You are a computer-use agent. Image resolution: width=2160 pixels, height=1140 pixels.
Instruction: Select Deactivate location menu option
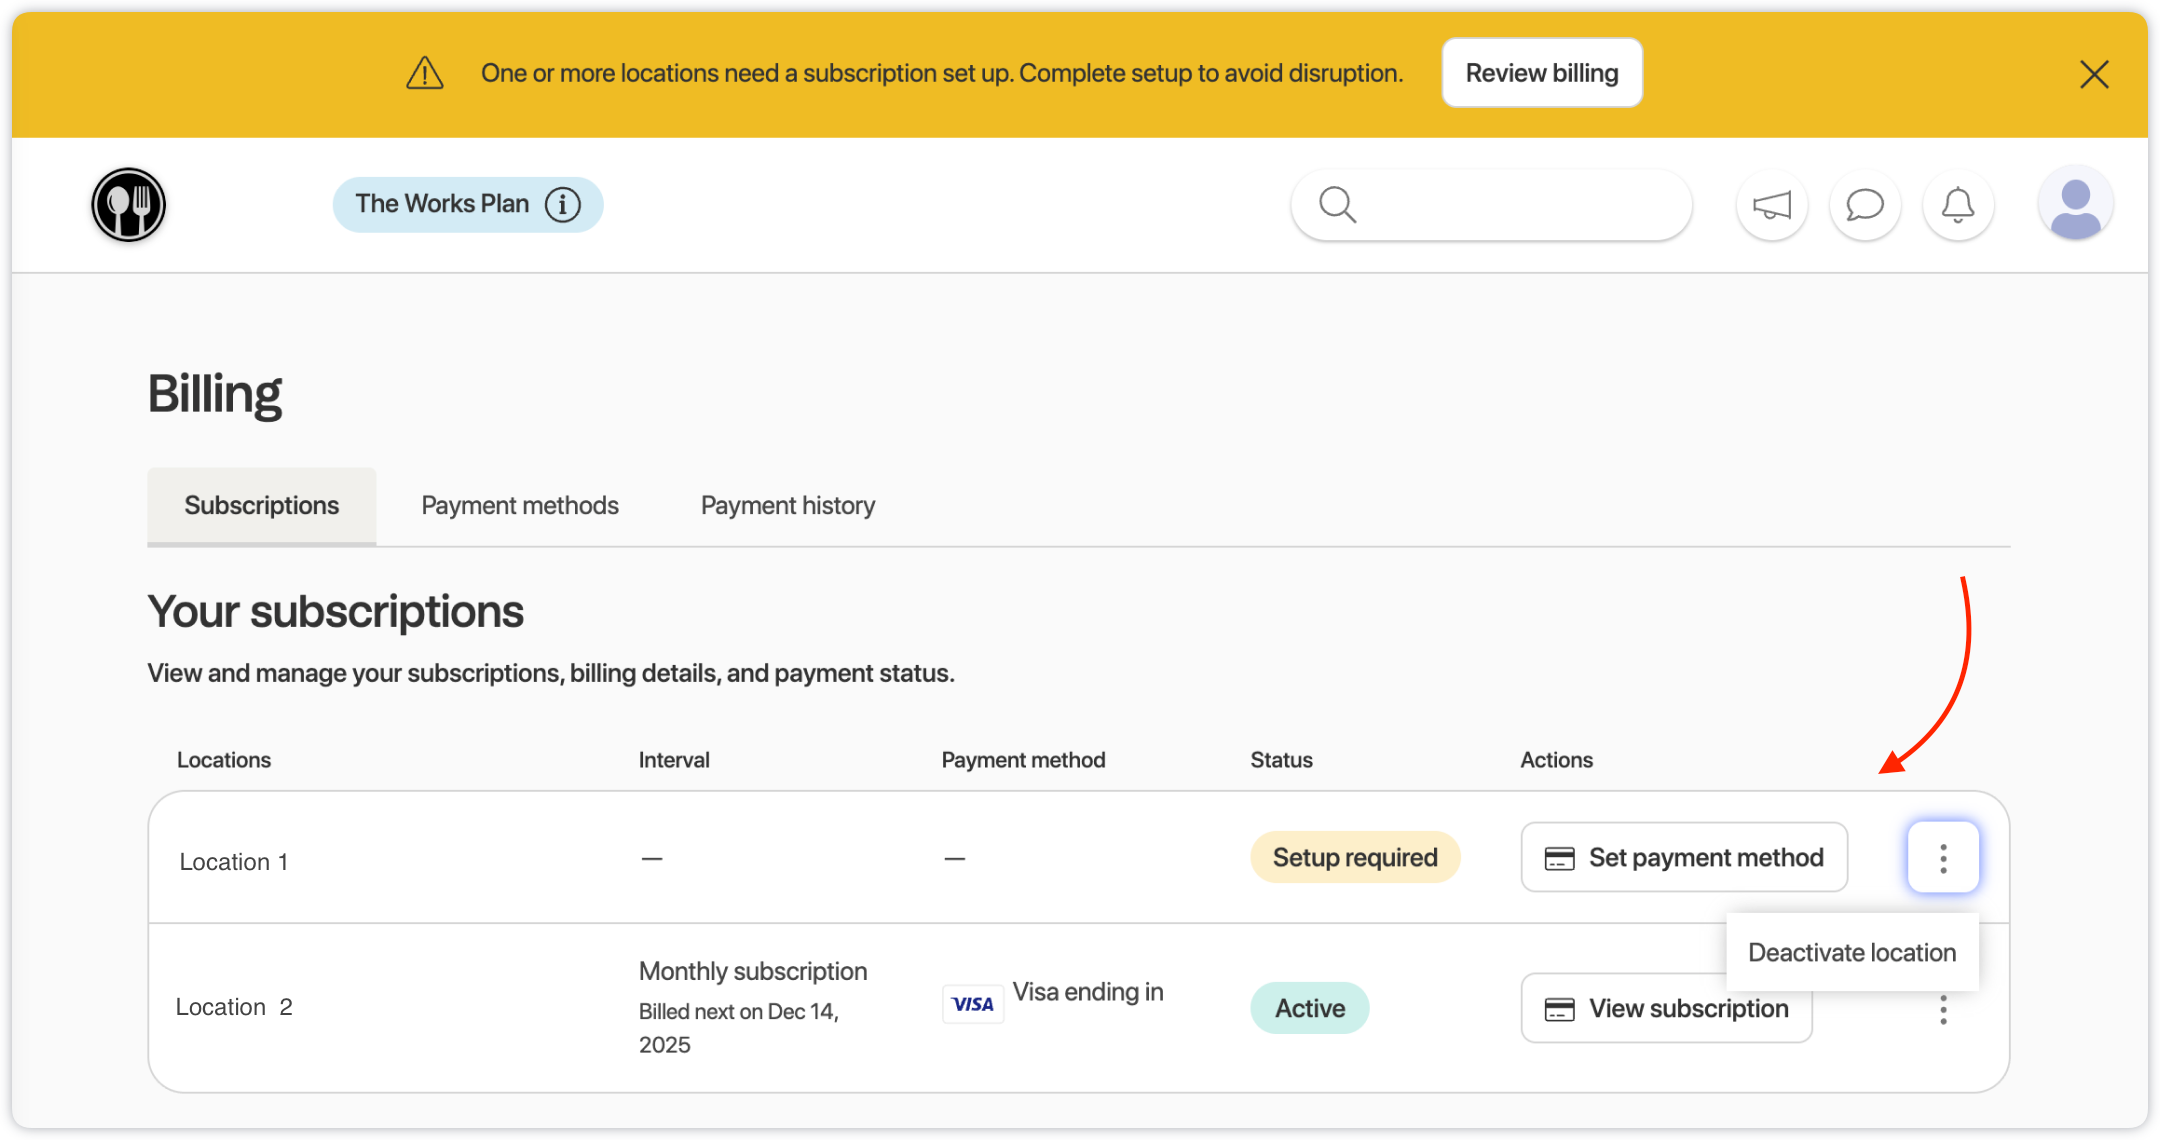(x=1851, y=952)
